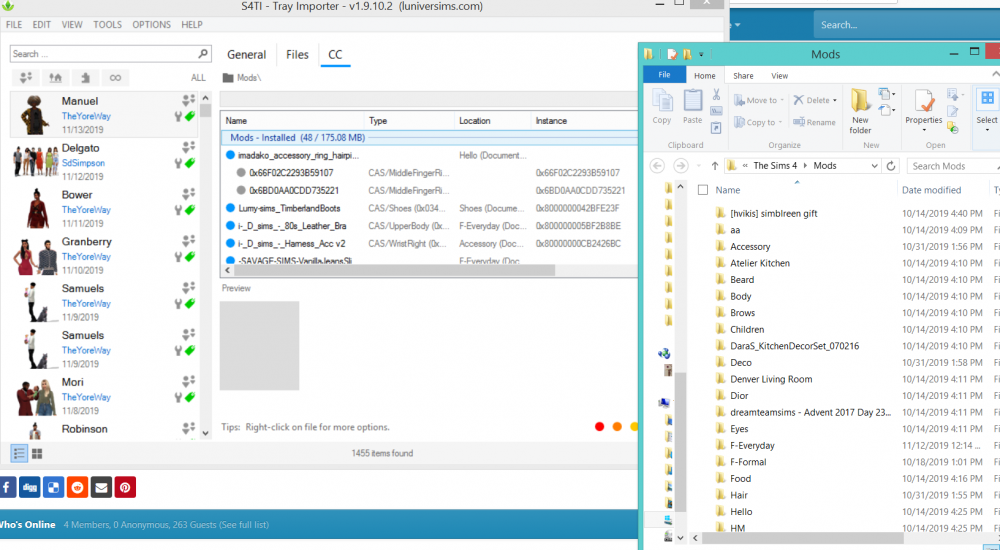Image resolution: width=1000 pixels, height=550 pixels.
Task: Open Select dropdown in Mods ribbon
Action: (987, 130)
